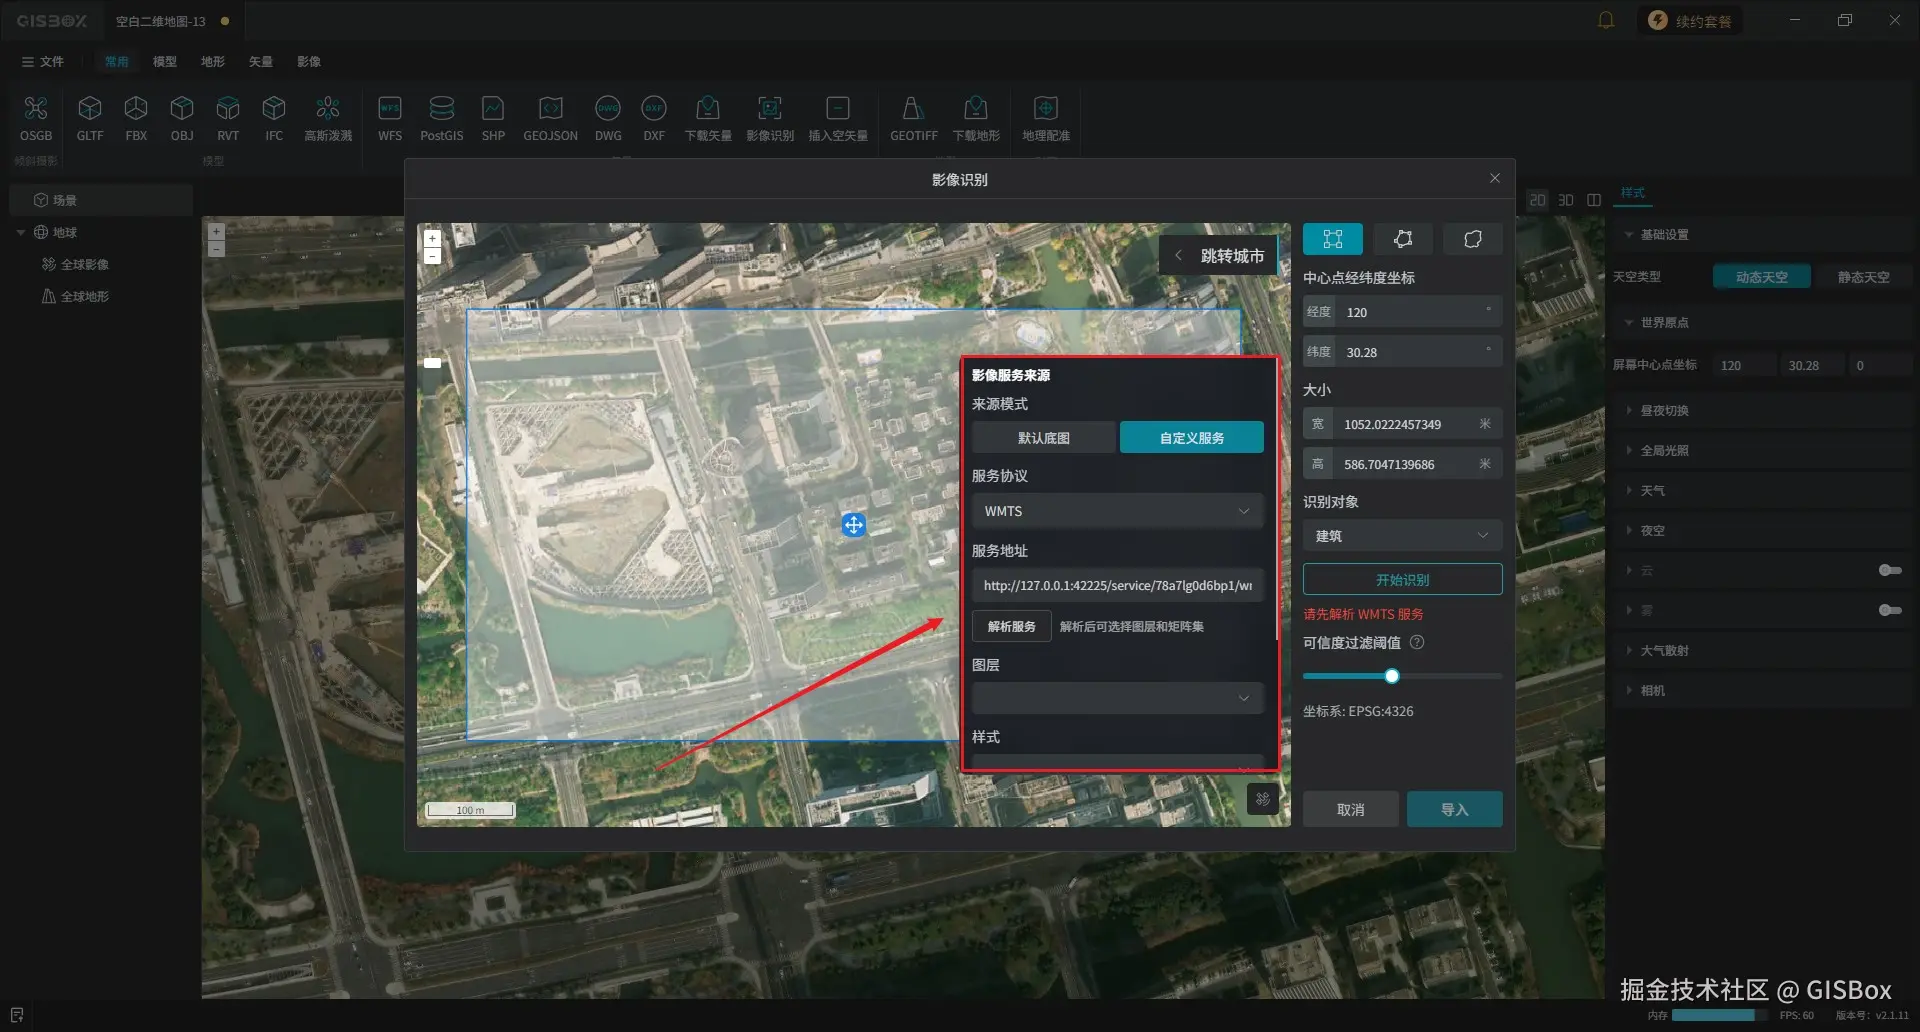This screenshot has width=1920, height=1032.
Task: Select custom service source mode (自定义服务)
Action: [x=1192, y=438]
